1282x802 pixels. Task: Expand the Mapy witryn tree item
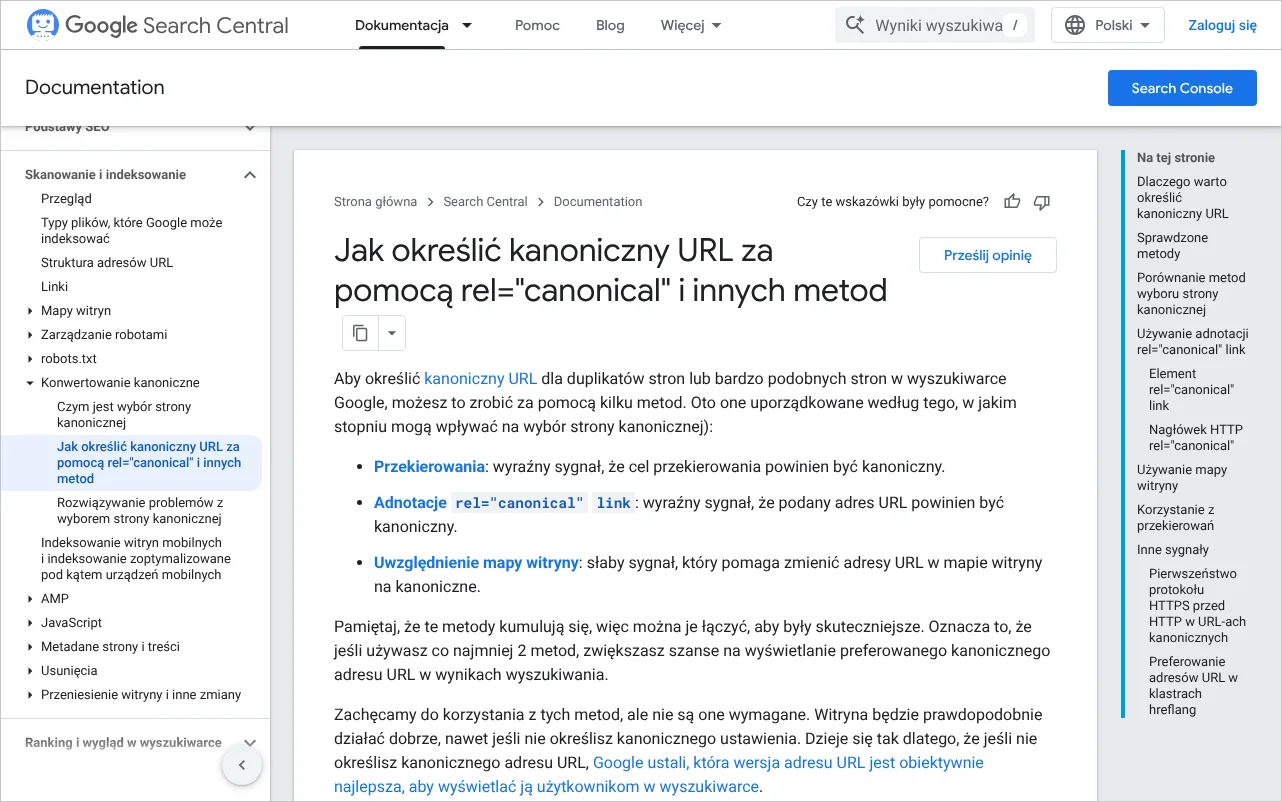pyautogui.click(x=30, y=311)
